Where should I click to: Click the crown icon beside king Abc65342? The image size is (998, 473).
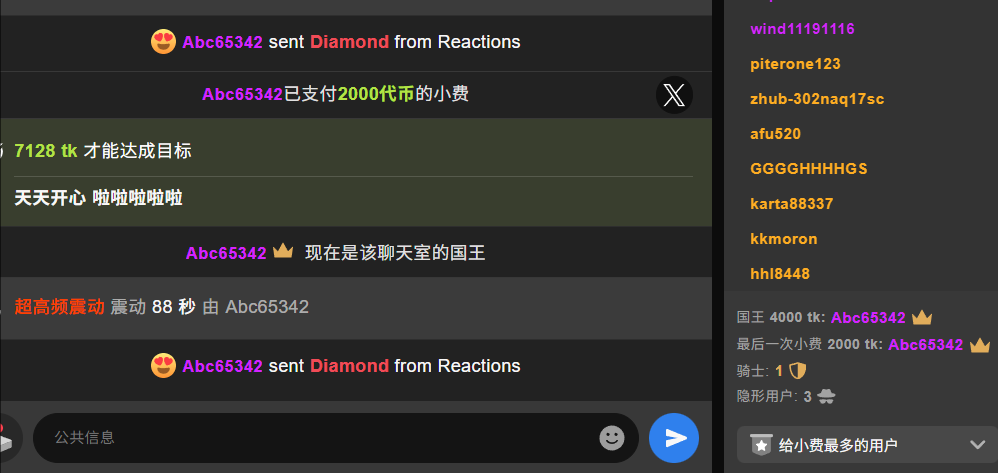(x=922, y=317)
